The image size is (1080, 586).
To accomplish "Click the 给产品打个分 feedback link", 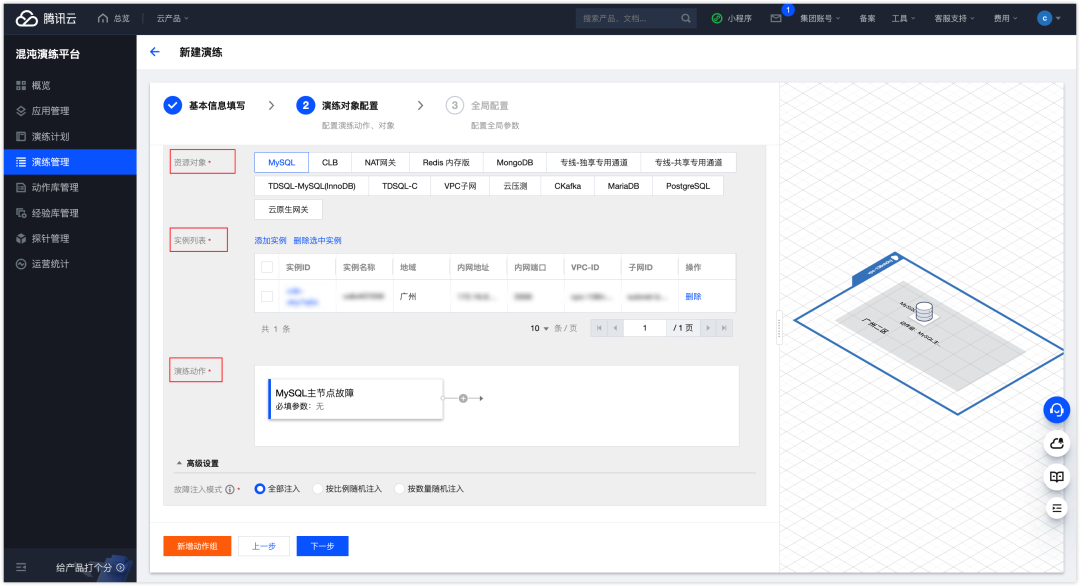I will point(90,567).
